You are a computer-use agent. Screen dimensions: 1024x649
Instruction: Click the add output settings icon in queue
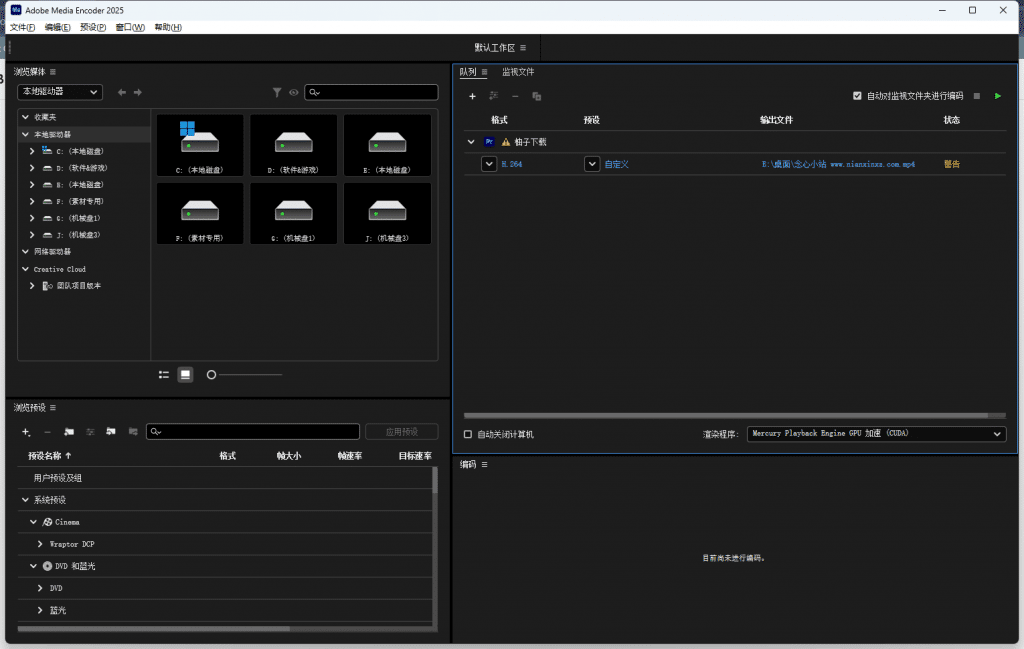494,96
